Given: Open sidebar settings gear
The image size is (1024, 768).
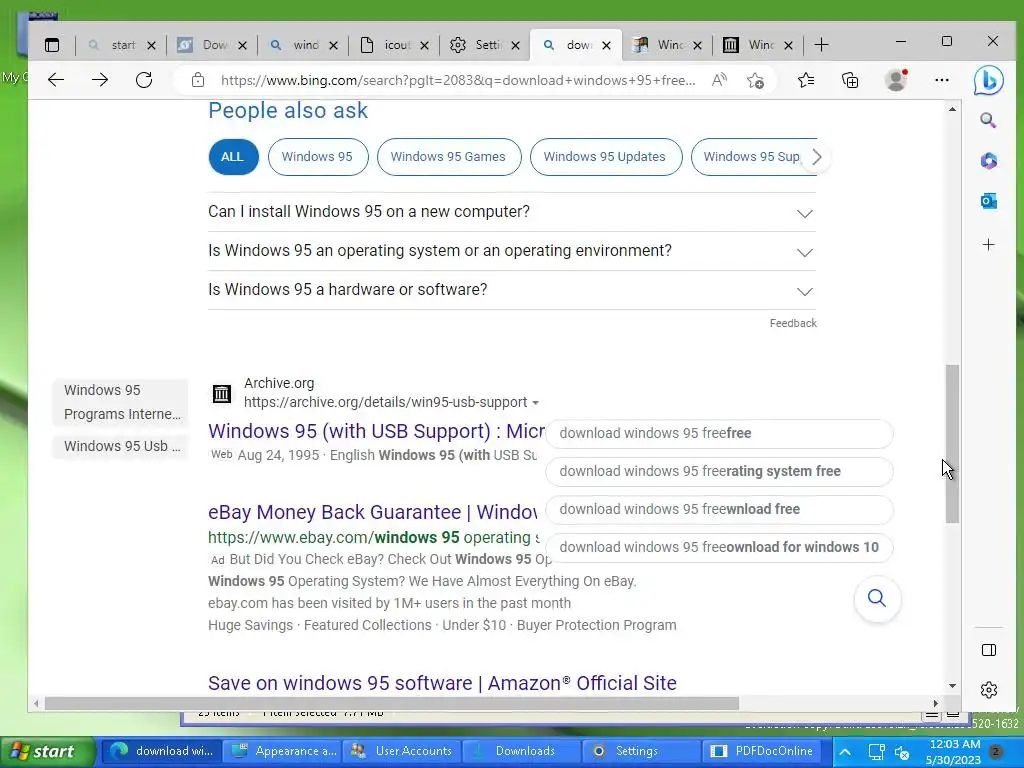Looking at the screenshot, I should point(989,690).
